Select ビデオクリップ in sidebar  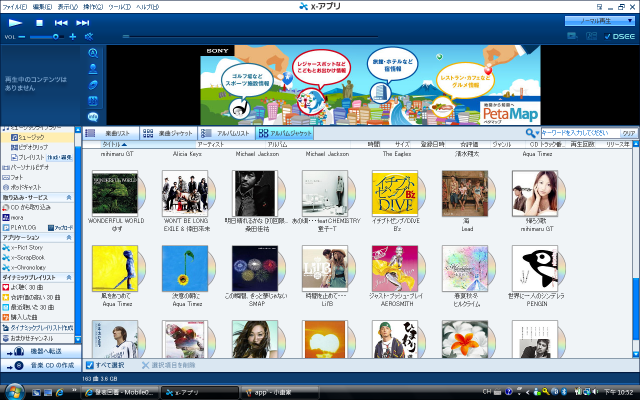[x=29, y=147]
